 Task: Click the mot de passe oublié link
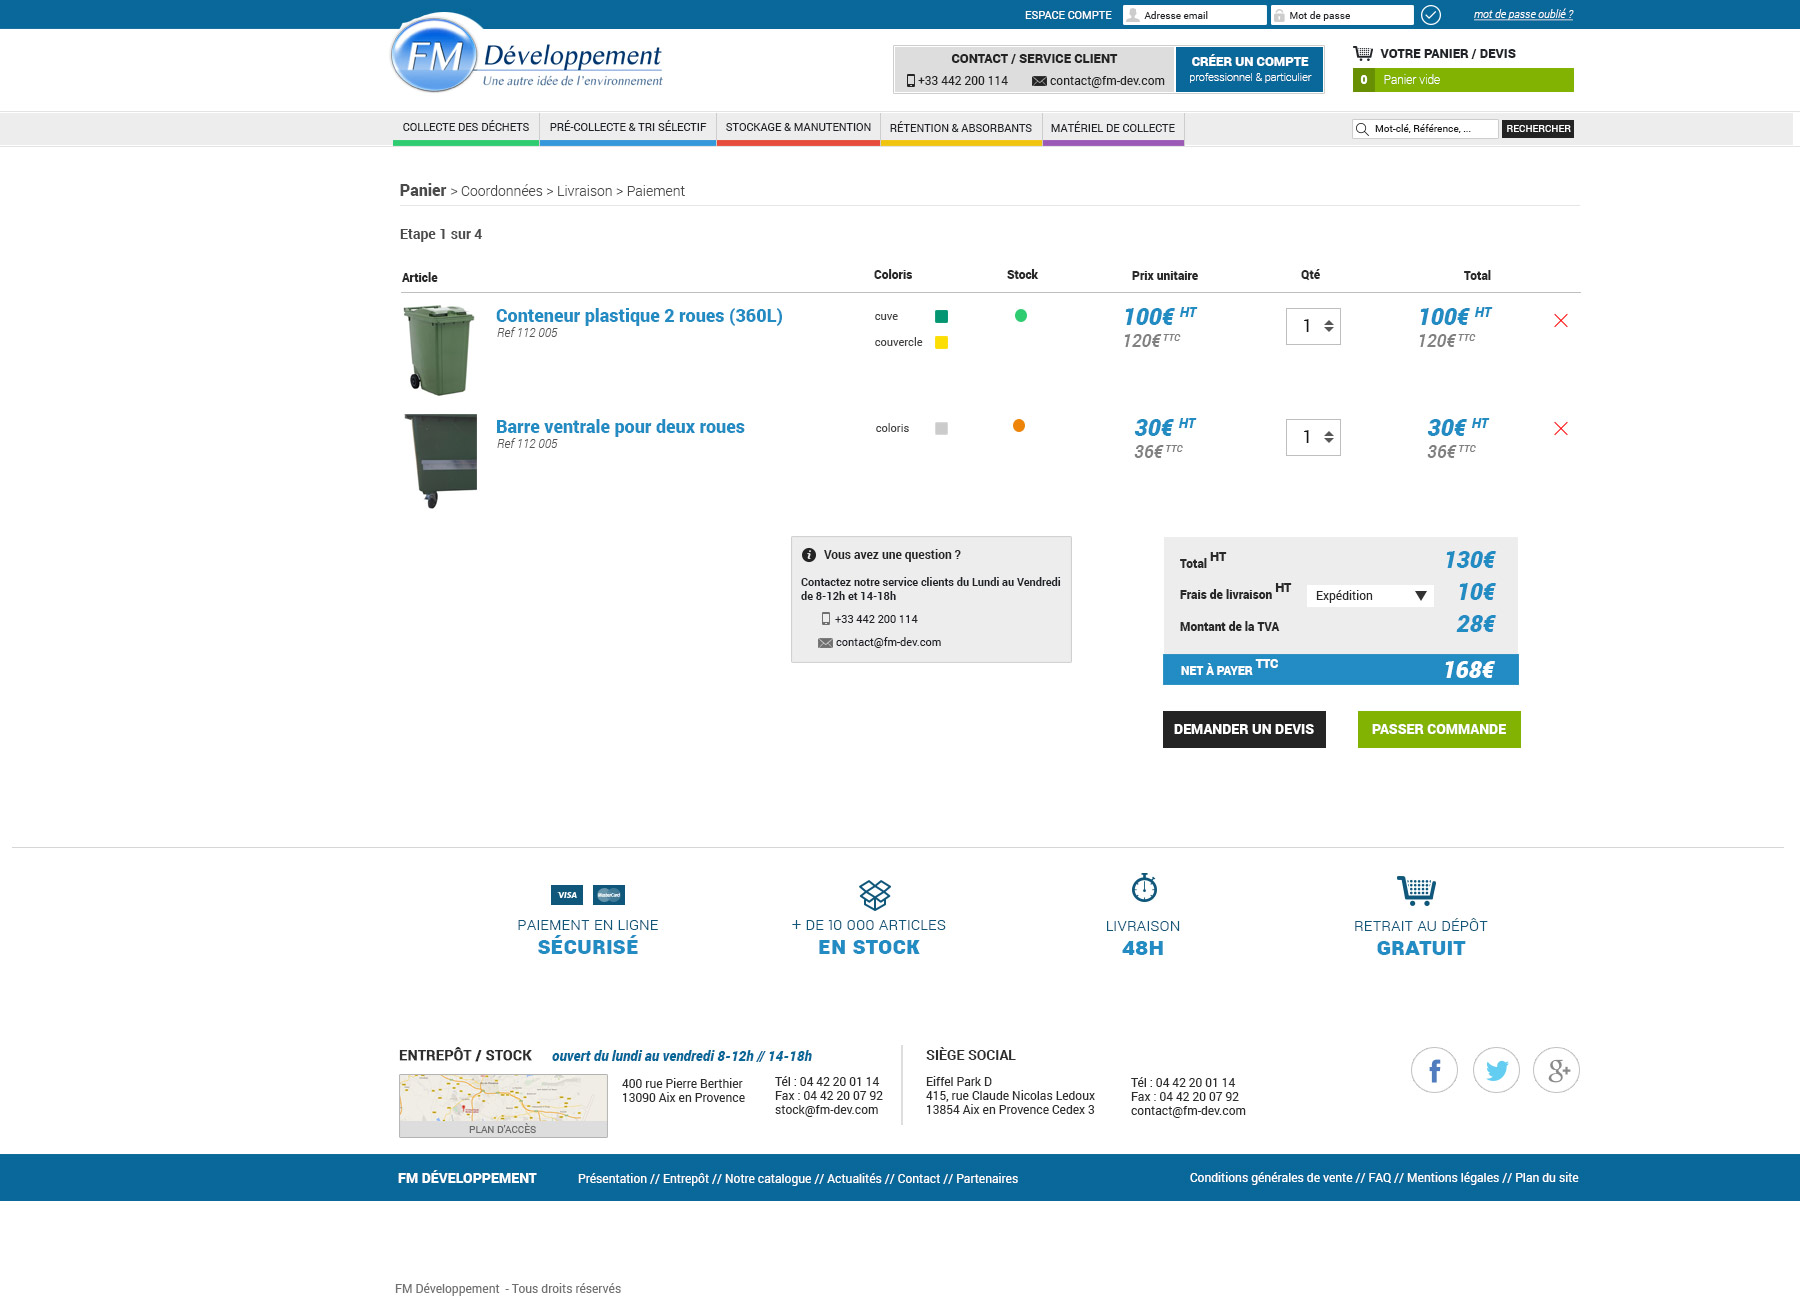point(1523,15)
